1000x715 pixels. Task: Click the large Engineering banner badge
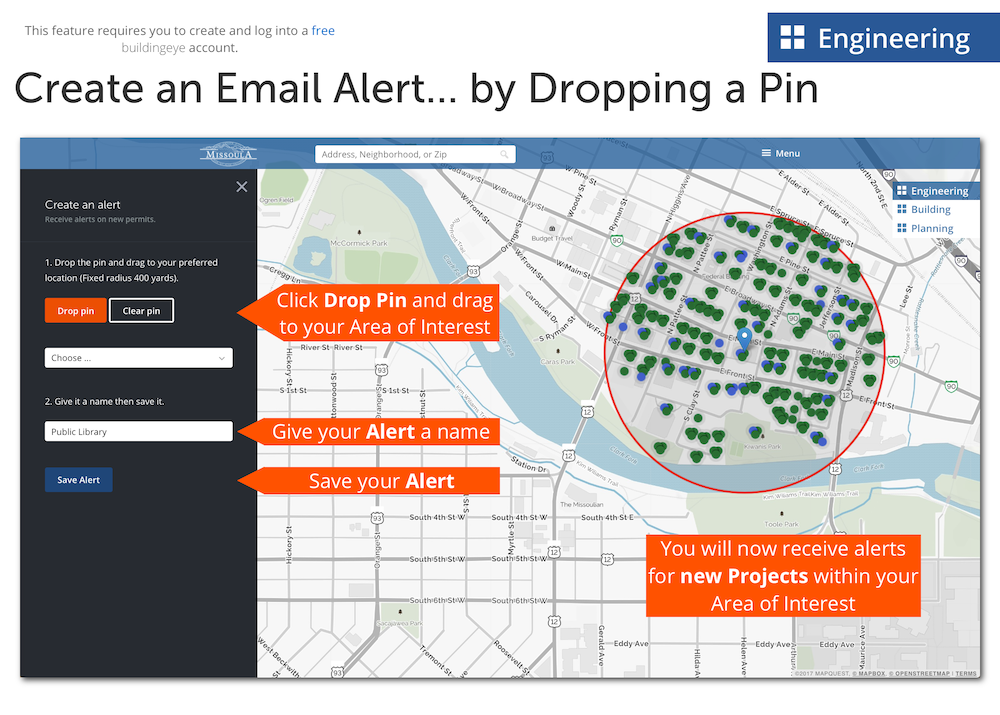pyautogui.click(x=884, y=38)
